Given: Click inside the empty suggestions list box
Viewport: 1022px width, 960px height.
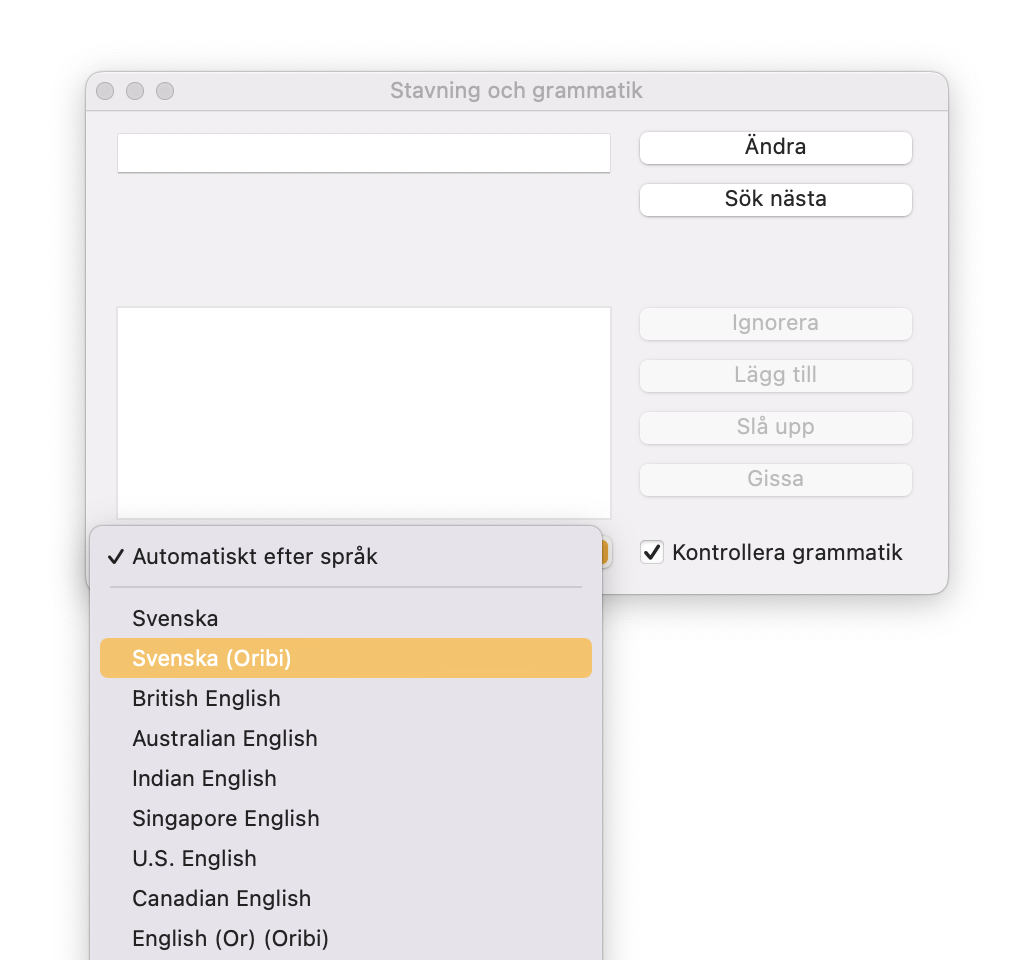Looking at the screenshot, I should [x=363, y=412].
